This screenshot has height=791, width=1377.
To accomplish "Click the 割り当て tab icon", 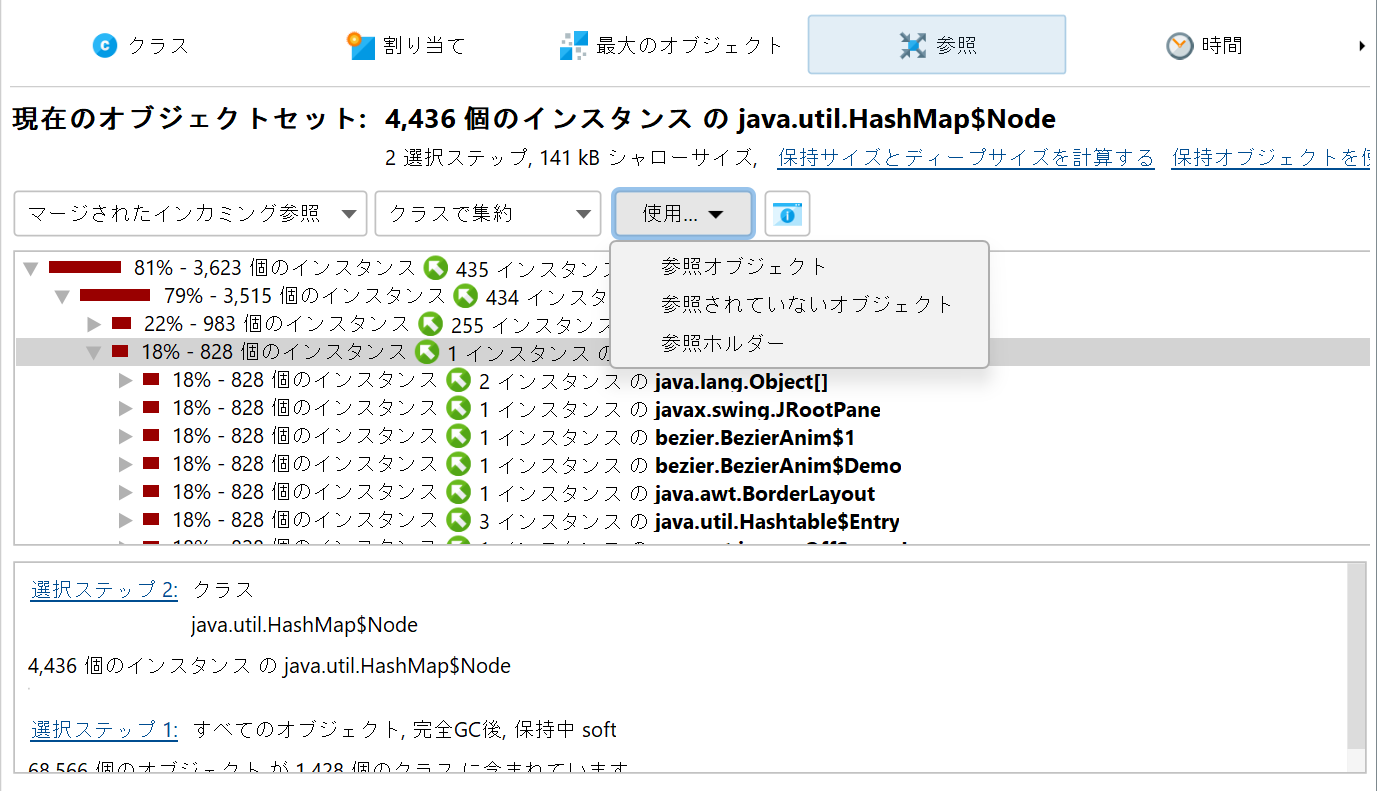I will click(360, 45).
